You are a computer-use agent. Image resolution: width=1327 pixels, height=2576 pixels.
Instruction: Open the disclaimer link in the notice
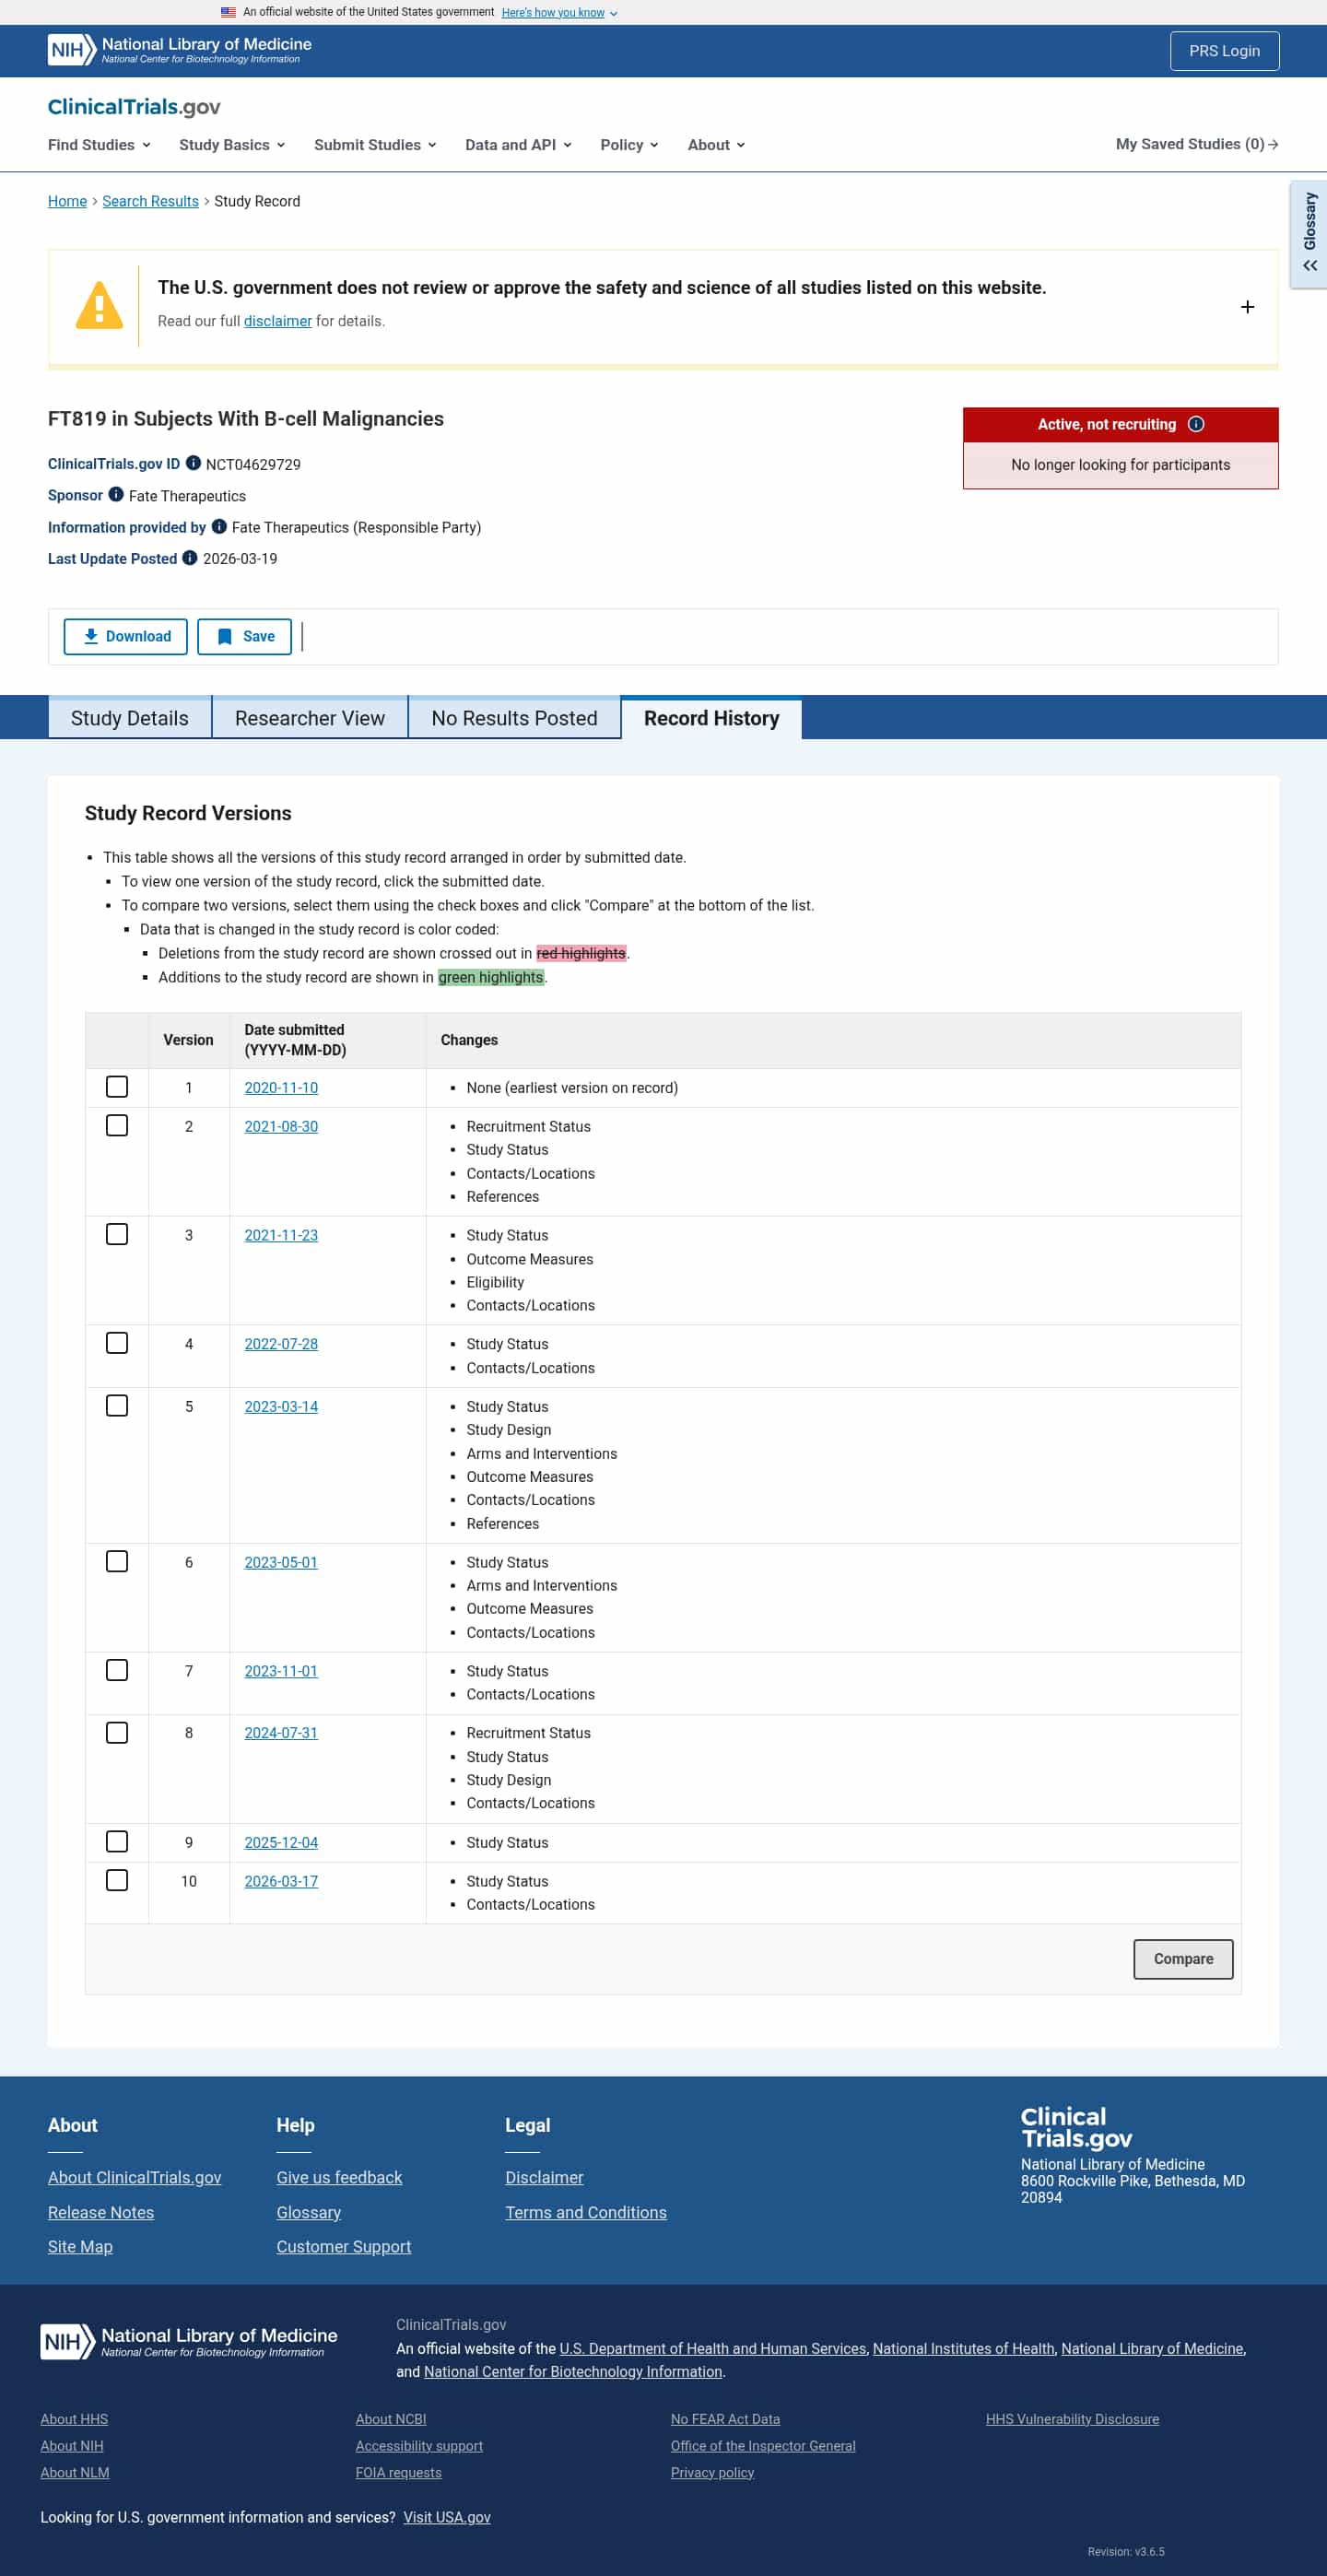point(278,321)
